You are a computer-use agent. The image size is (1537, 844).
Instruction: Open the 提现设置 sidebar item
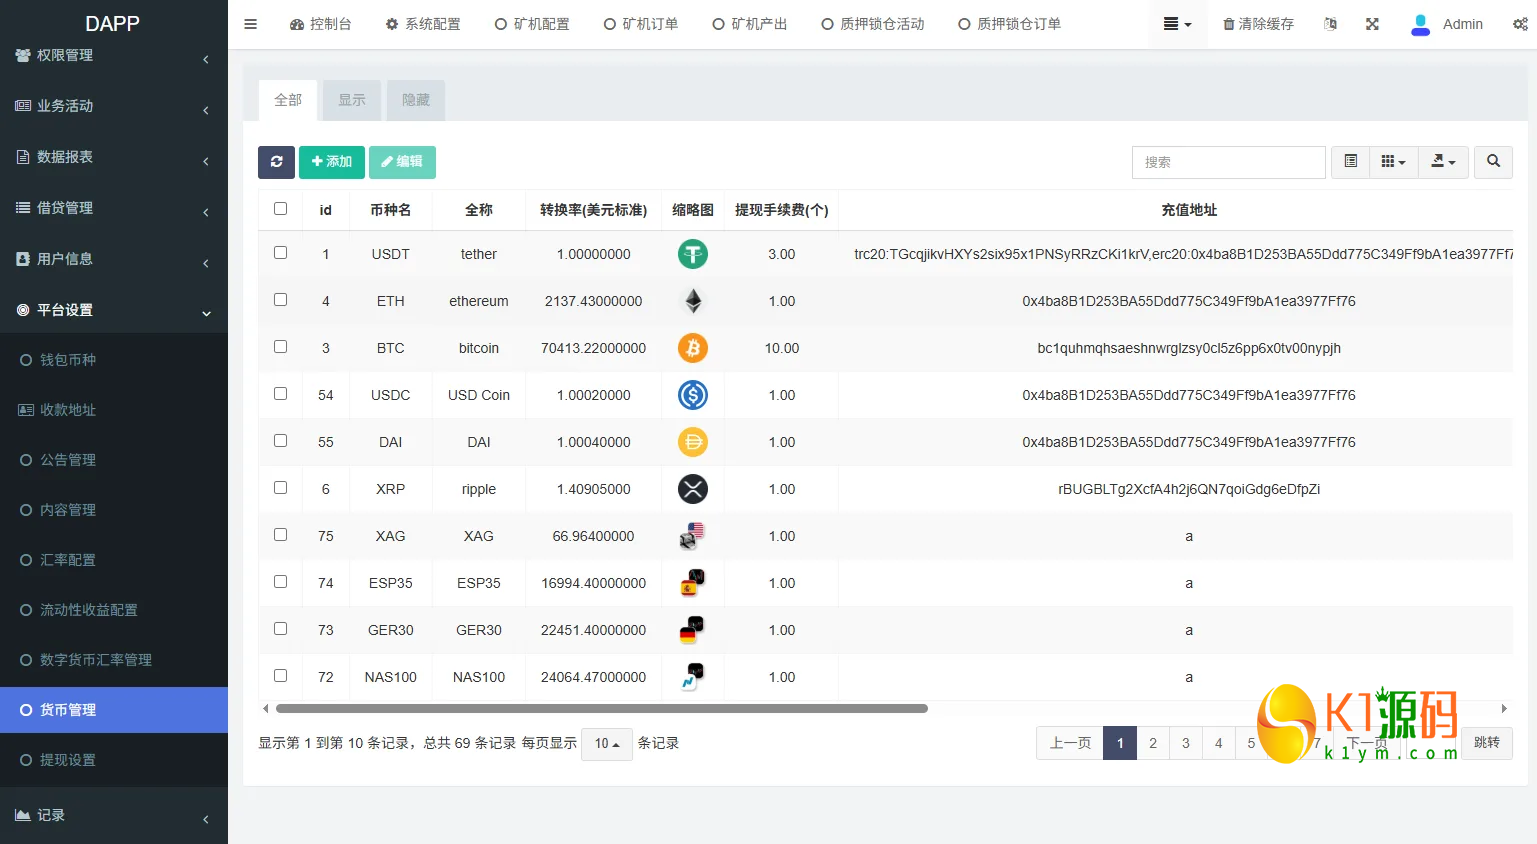[114, 760]
